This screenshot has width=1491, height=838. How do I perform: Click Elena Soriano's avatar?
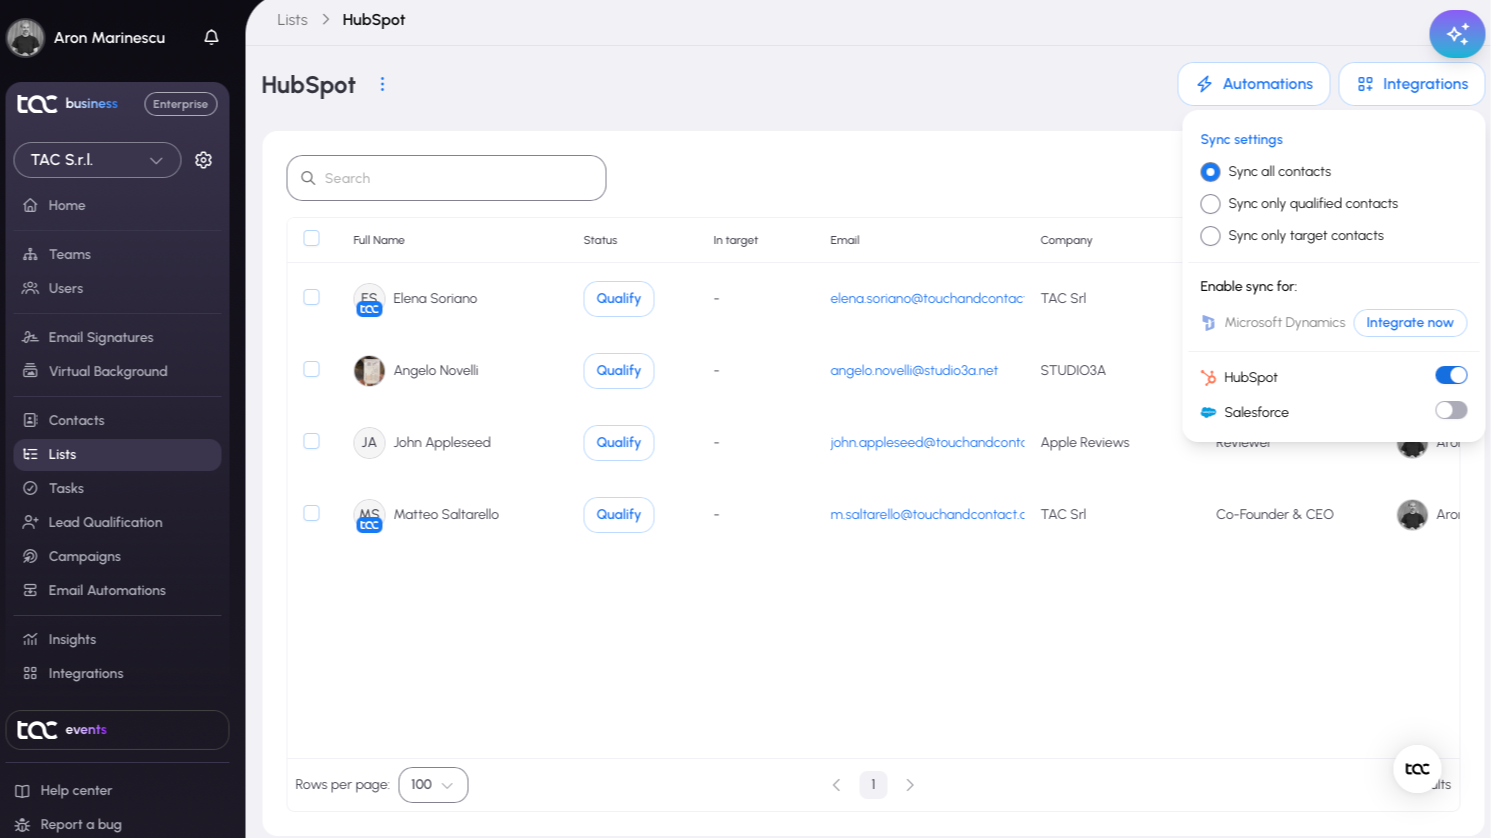[x=369, y=299]
